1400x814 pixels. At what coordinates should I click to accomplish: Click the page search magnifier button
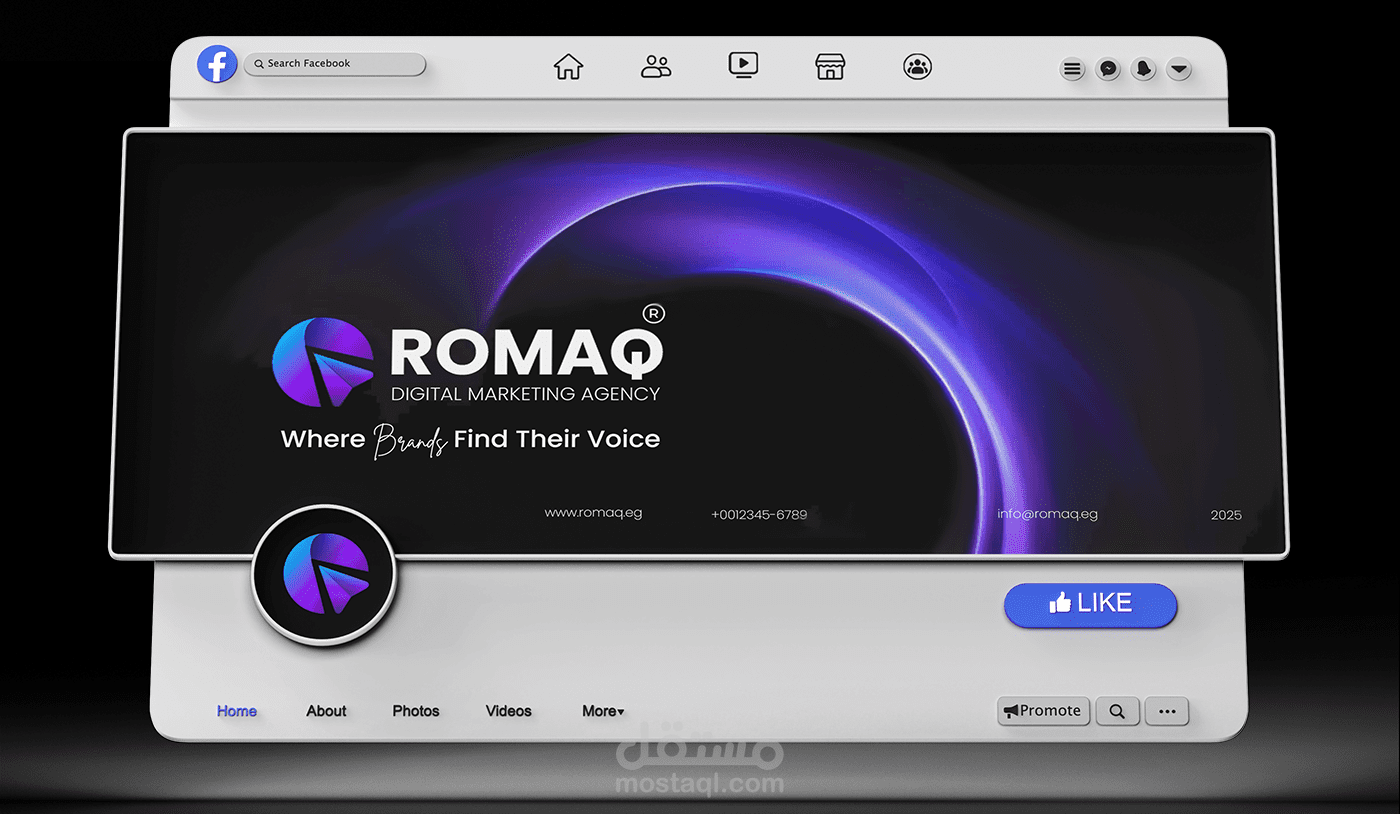tap(1117, 711)
